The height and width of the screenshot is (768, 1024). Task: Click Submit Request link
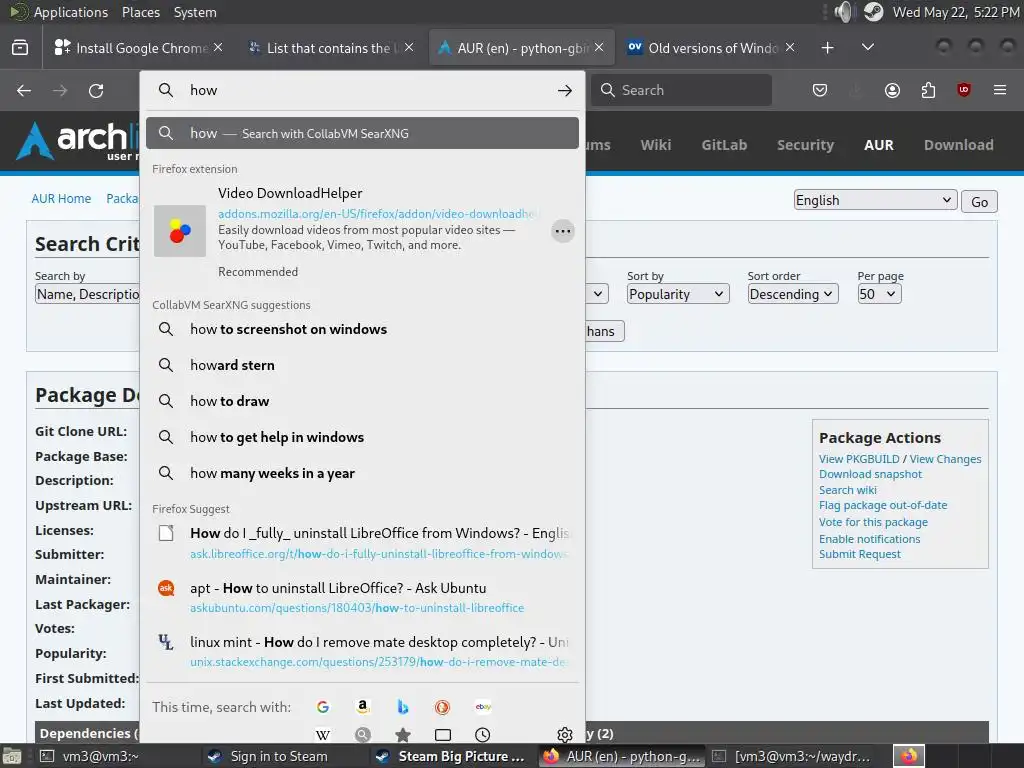coord(859,554)
